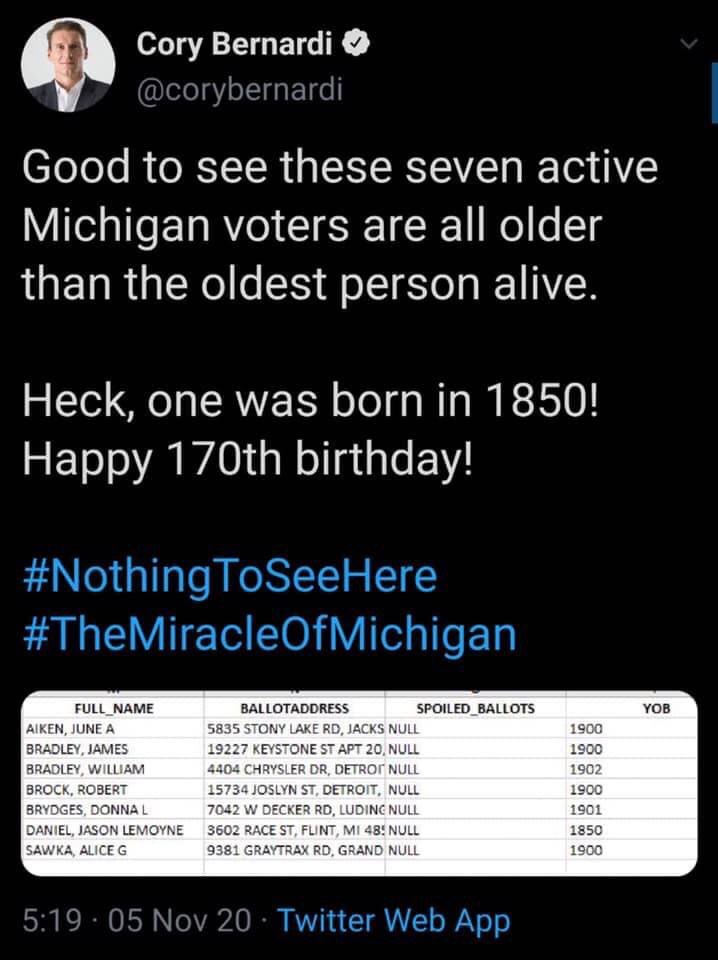The image size is (718, 960).
Task: Open the Cory Bernardi display name link
Action: [x=235, y=45]
